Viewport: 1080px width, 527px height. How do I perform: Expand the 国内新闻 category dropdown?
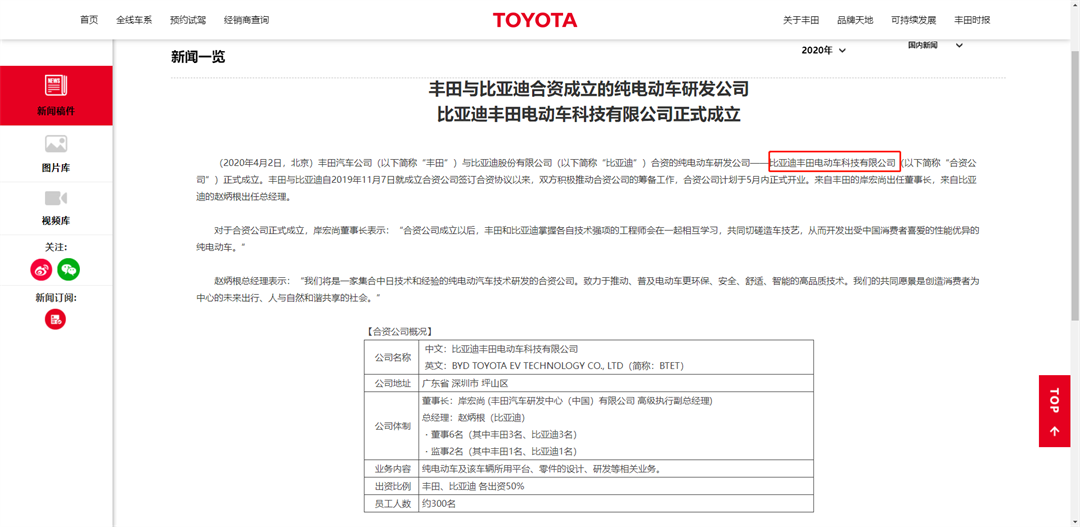coord(935,45)
